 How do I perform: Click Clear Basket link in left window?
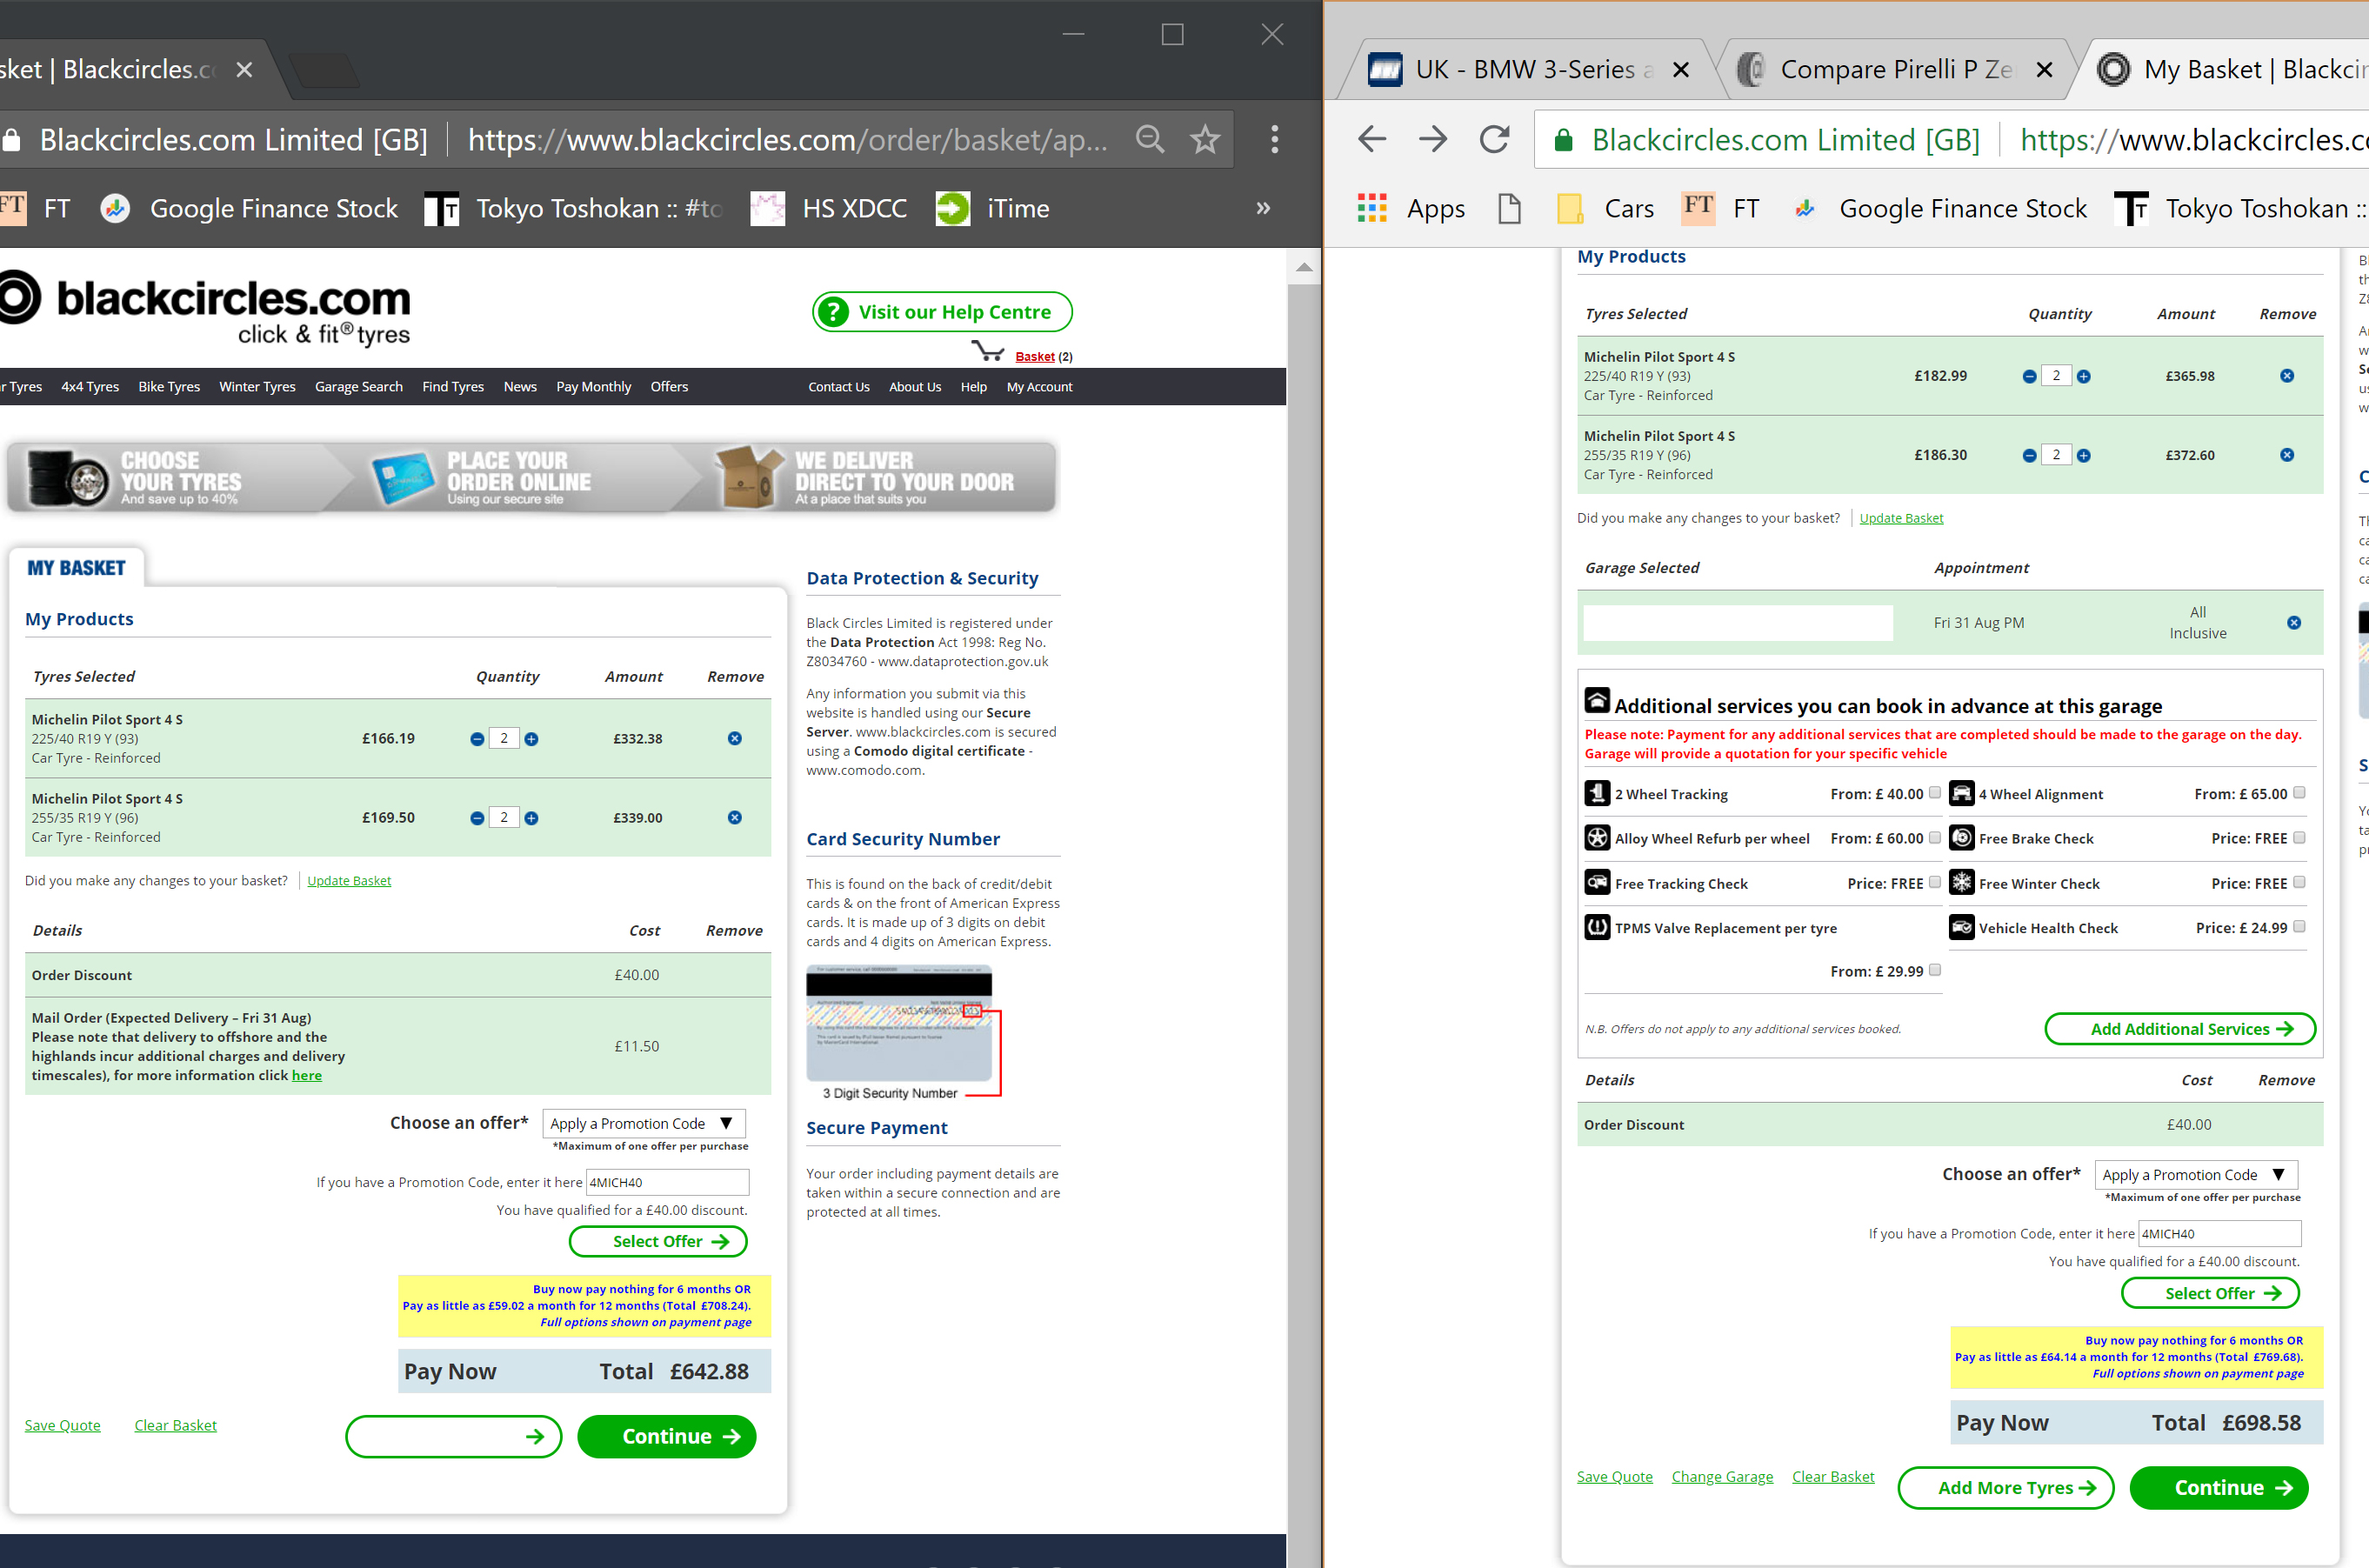[x=175, y=1426]
